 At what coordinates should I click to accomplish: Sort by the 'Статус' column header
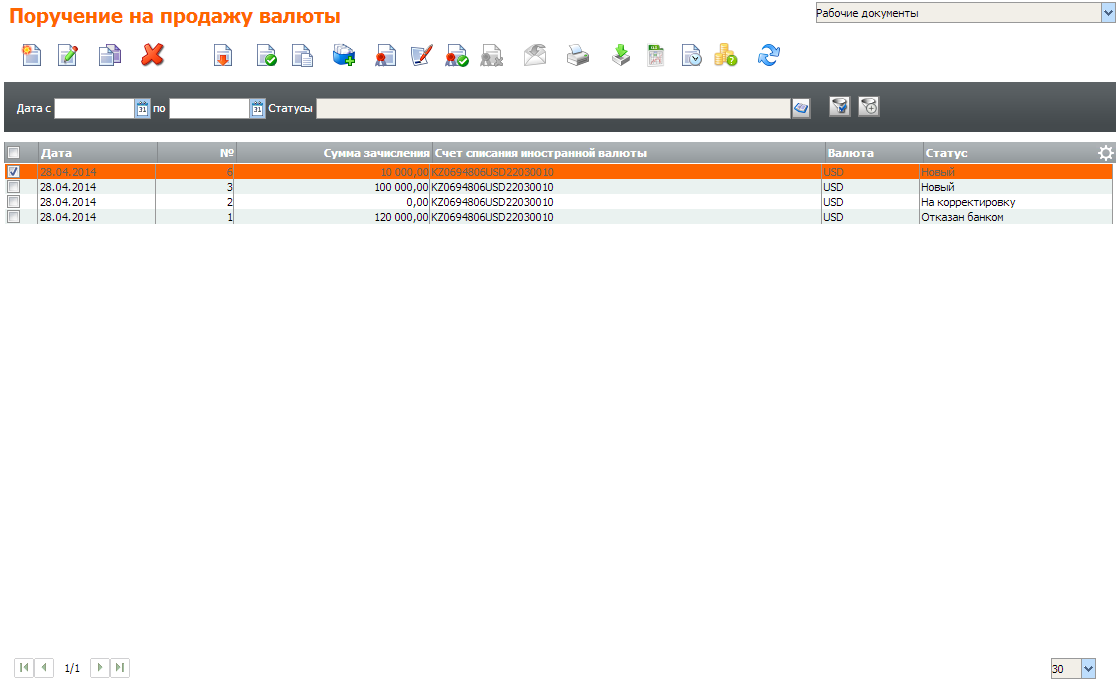coord(1010,153)
